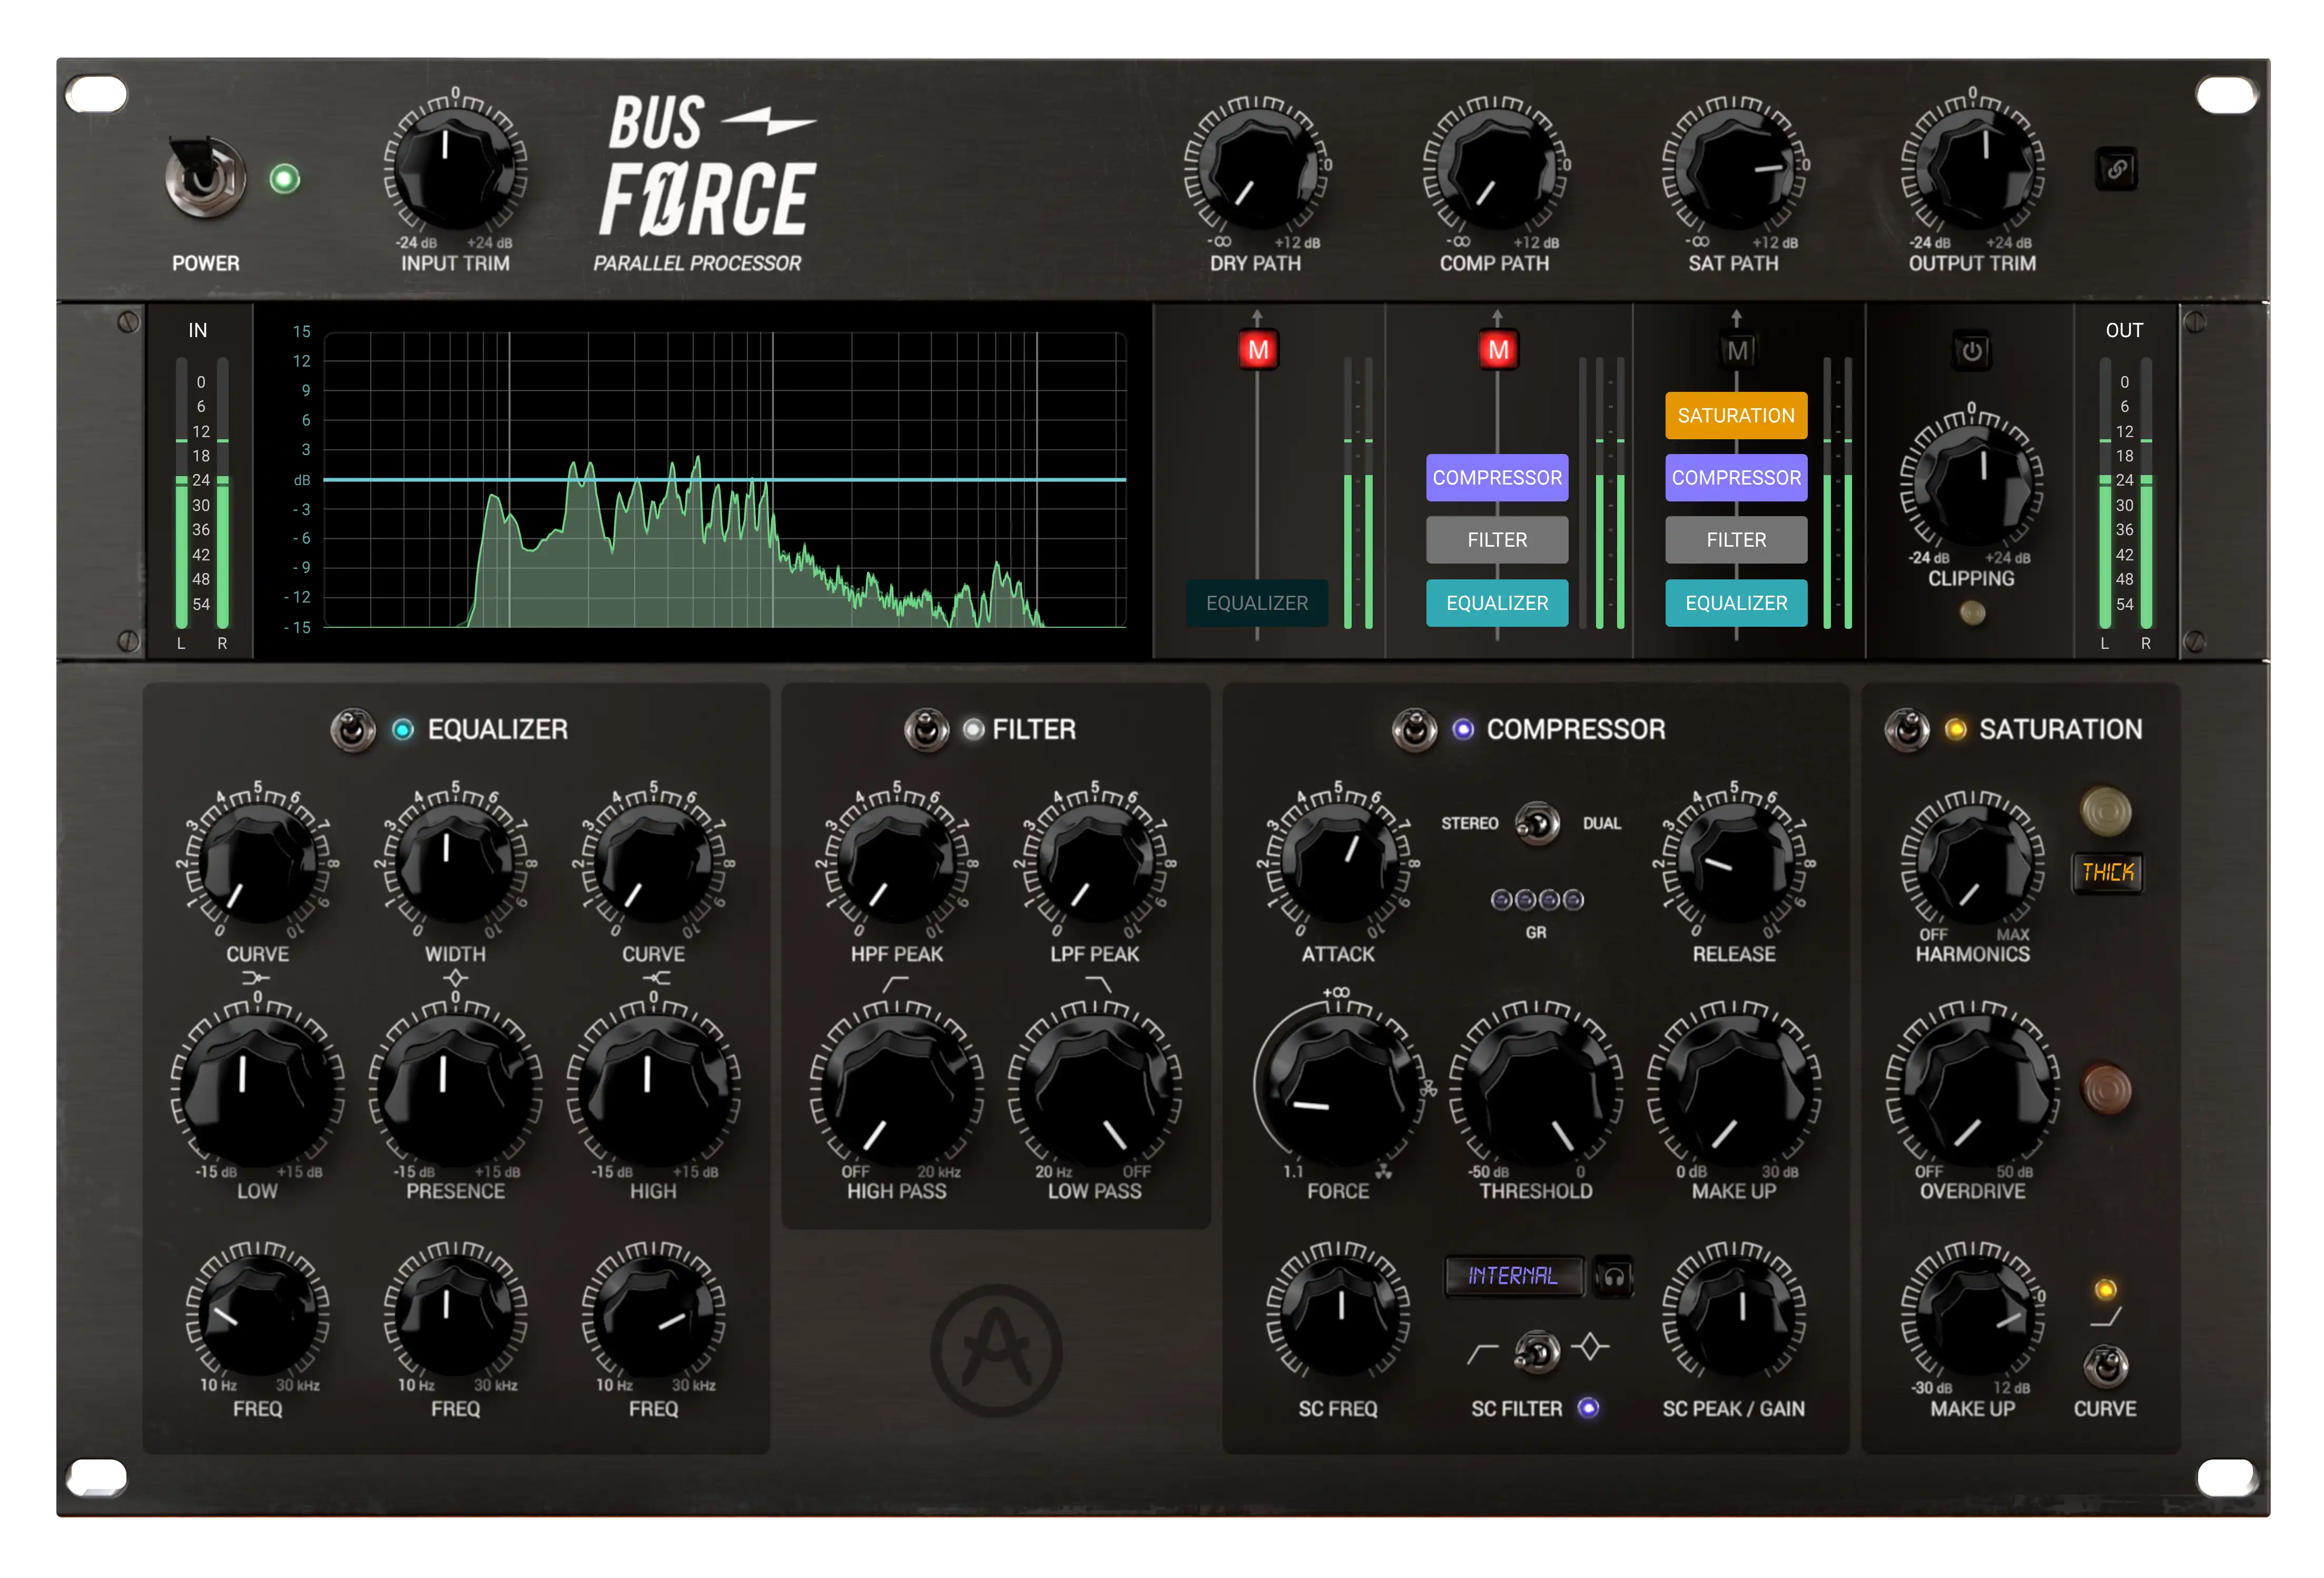Viewport: 2324px width, 1578px height.
Task: Click round button above THICK display
Action: pos(2105,811)
